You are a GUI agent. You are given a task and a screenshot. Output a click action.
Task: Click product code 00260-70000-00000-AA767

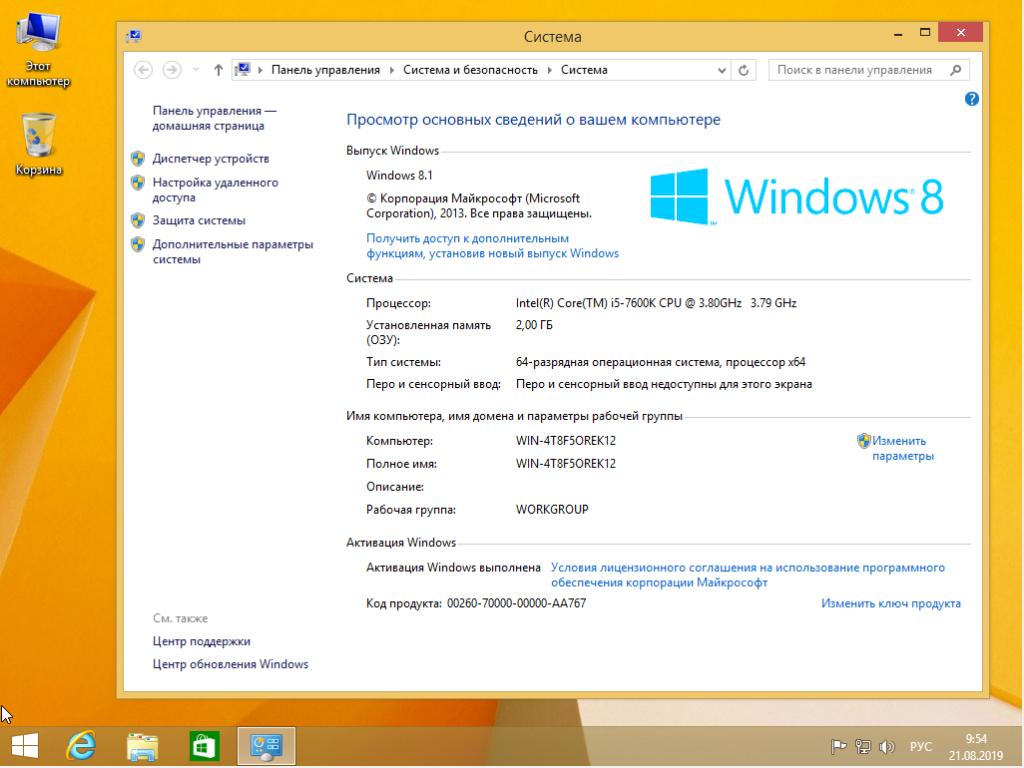click(x=516, y=603)
